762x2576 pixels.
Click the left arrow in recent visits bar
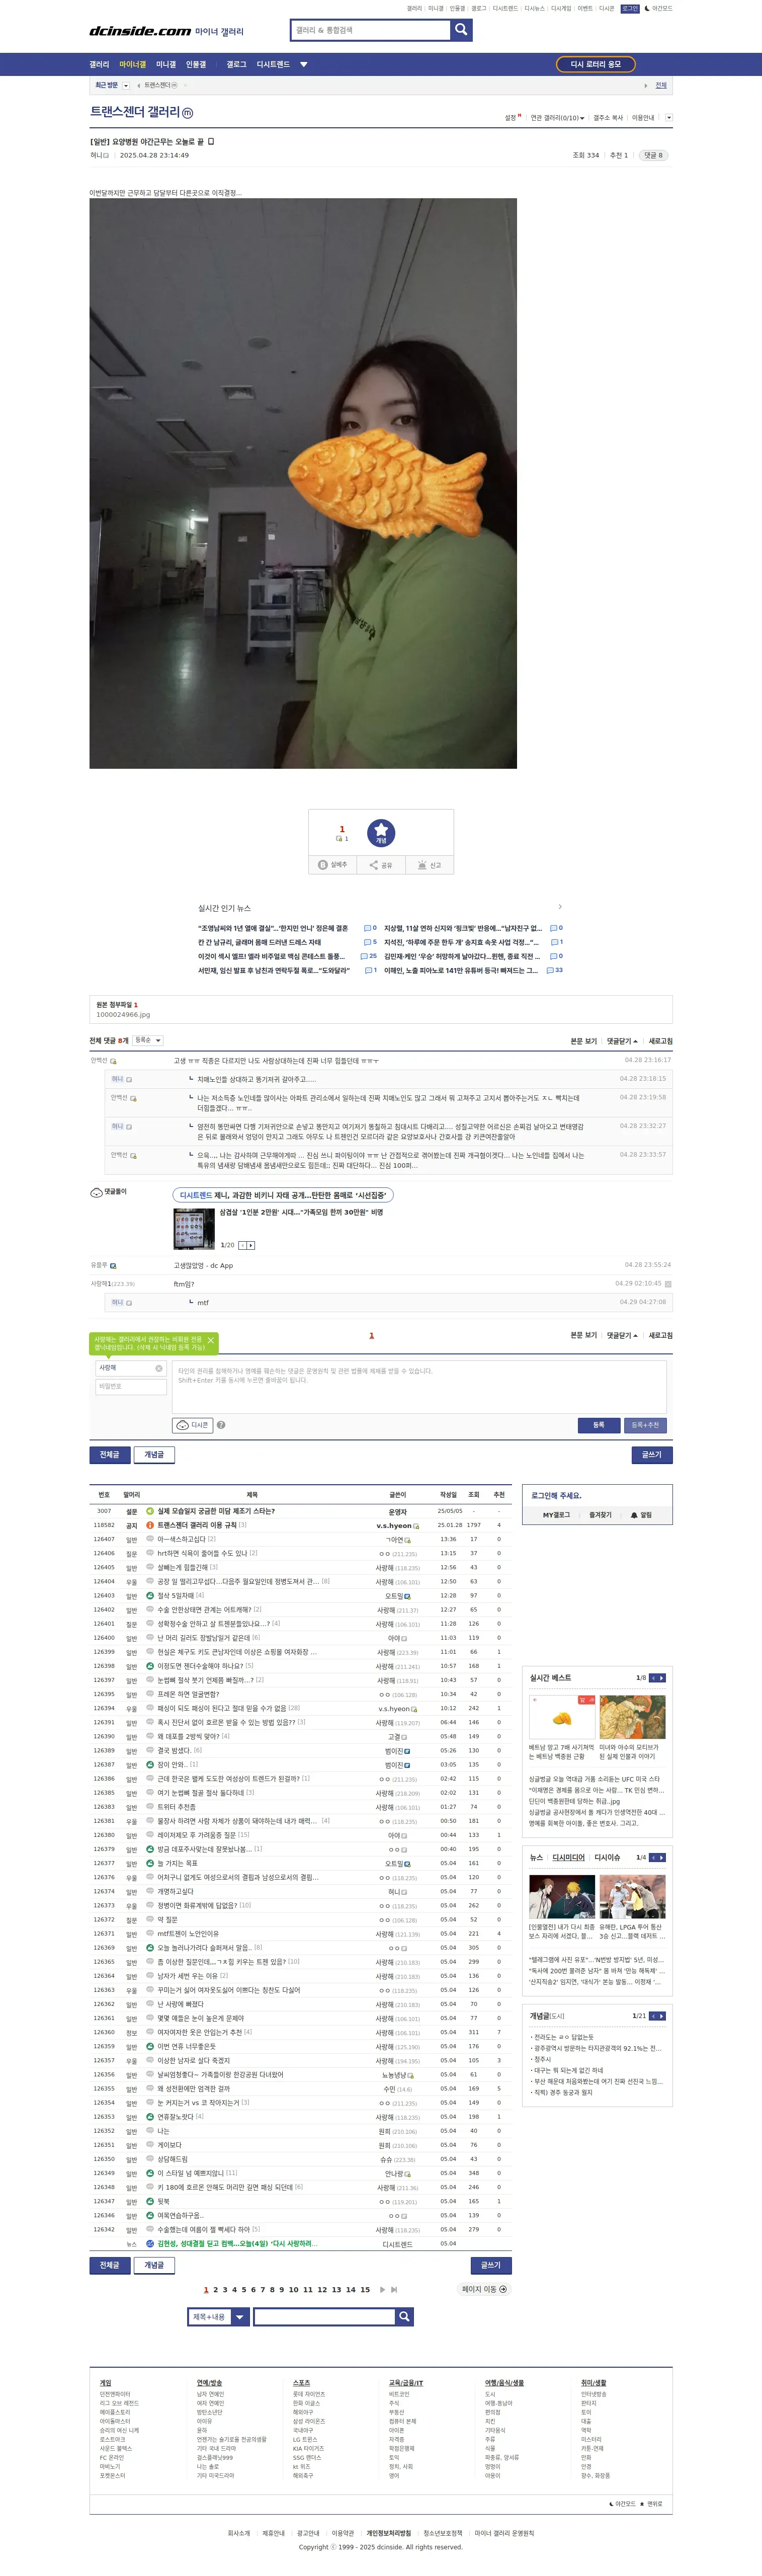[138, 86]
